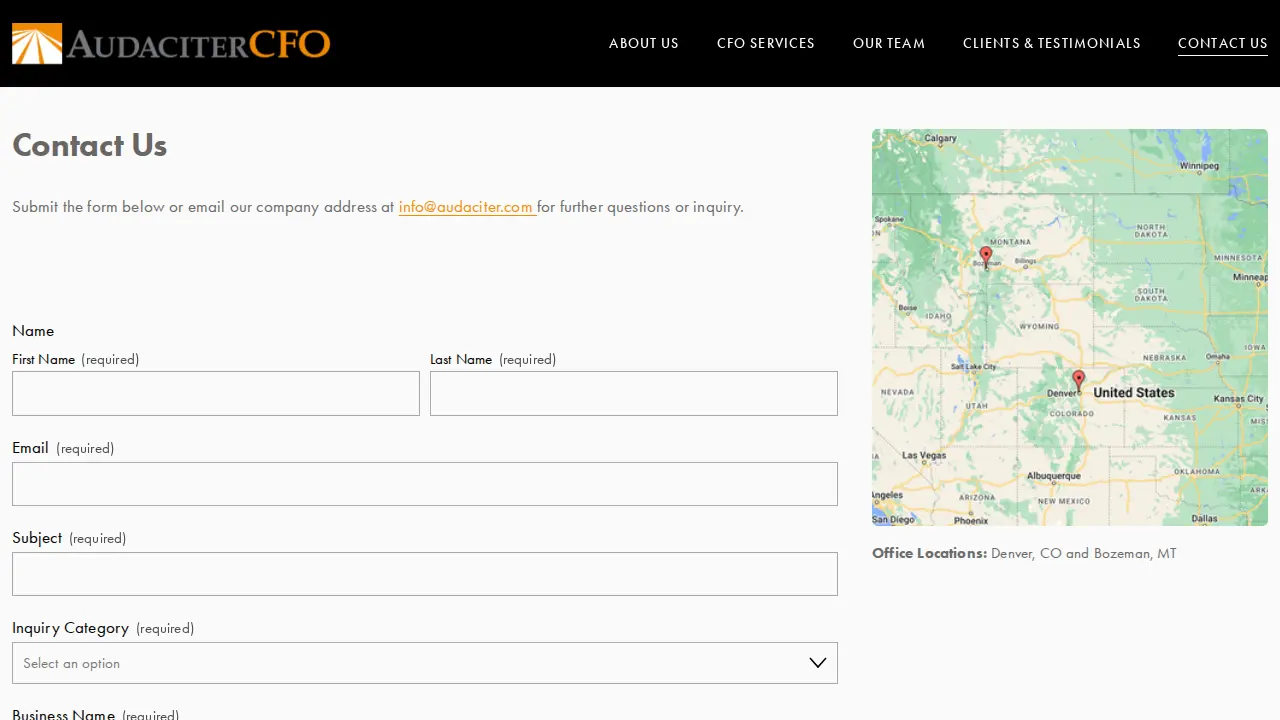Click the Inquiry Category field label
The height and width of the screenshot is (720, 1280).
pos(70,628)
